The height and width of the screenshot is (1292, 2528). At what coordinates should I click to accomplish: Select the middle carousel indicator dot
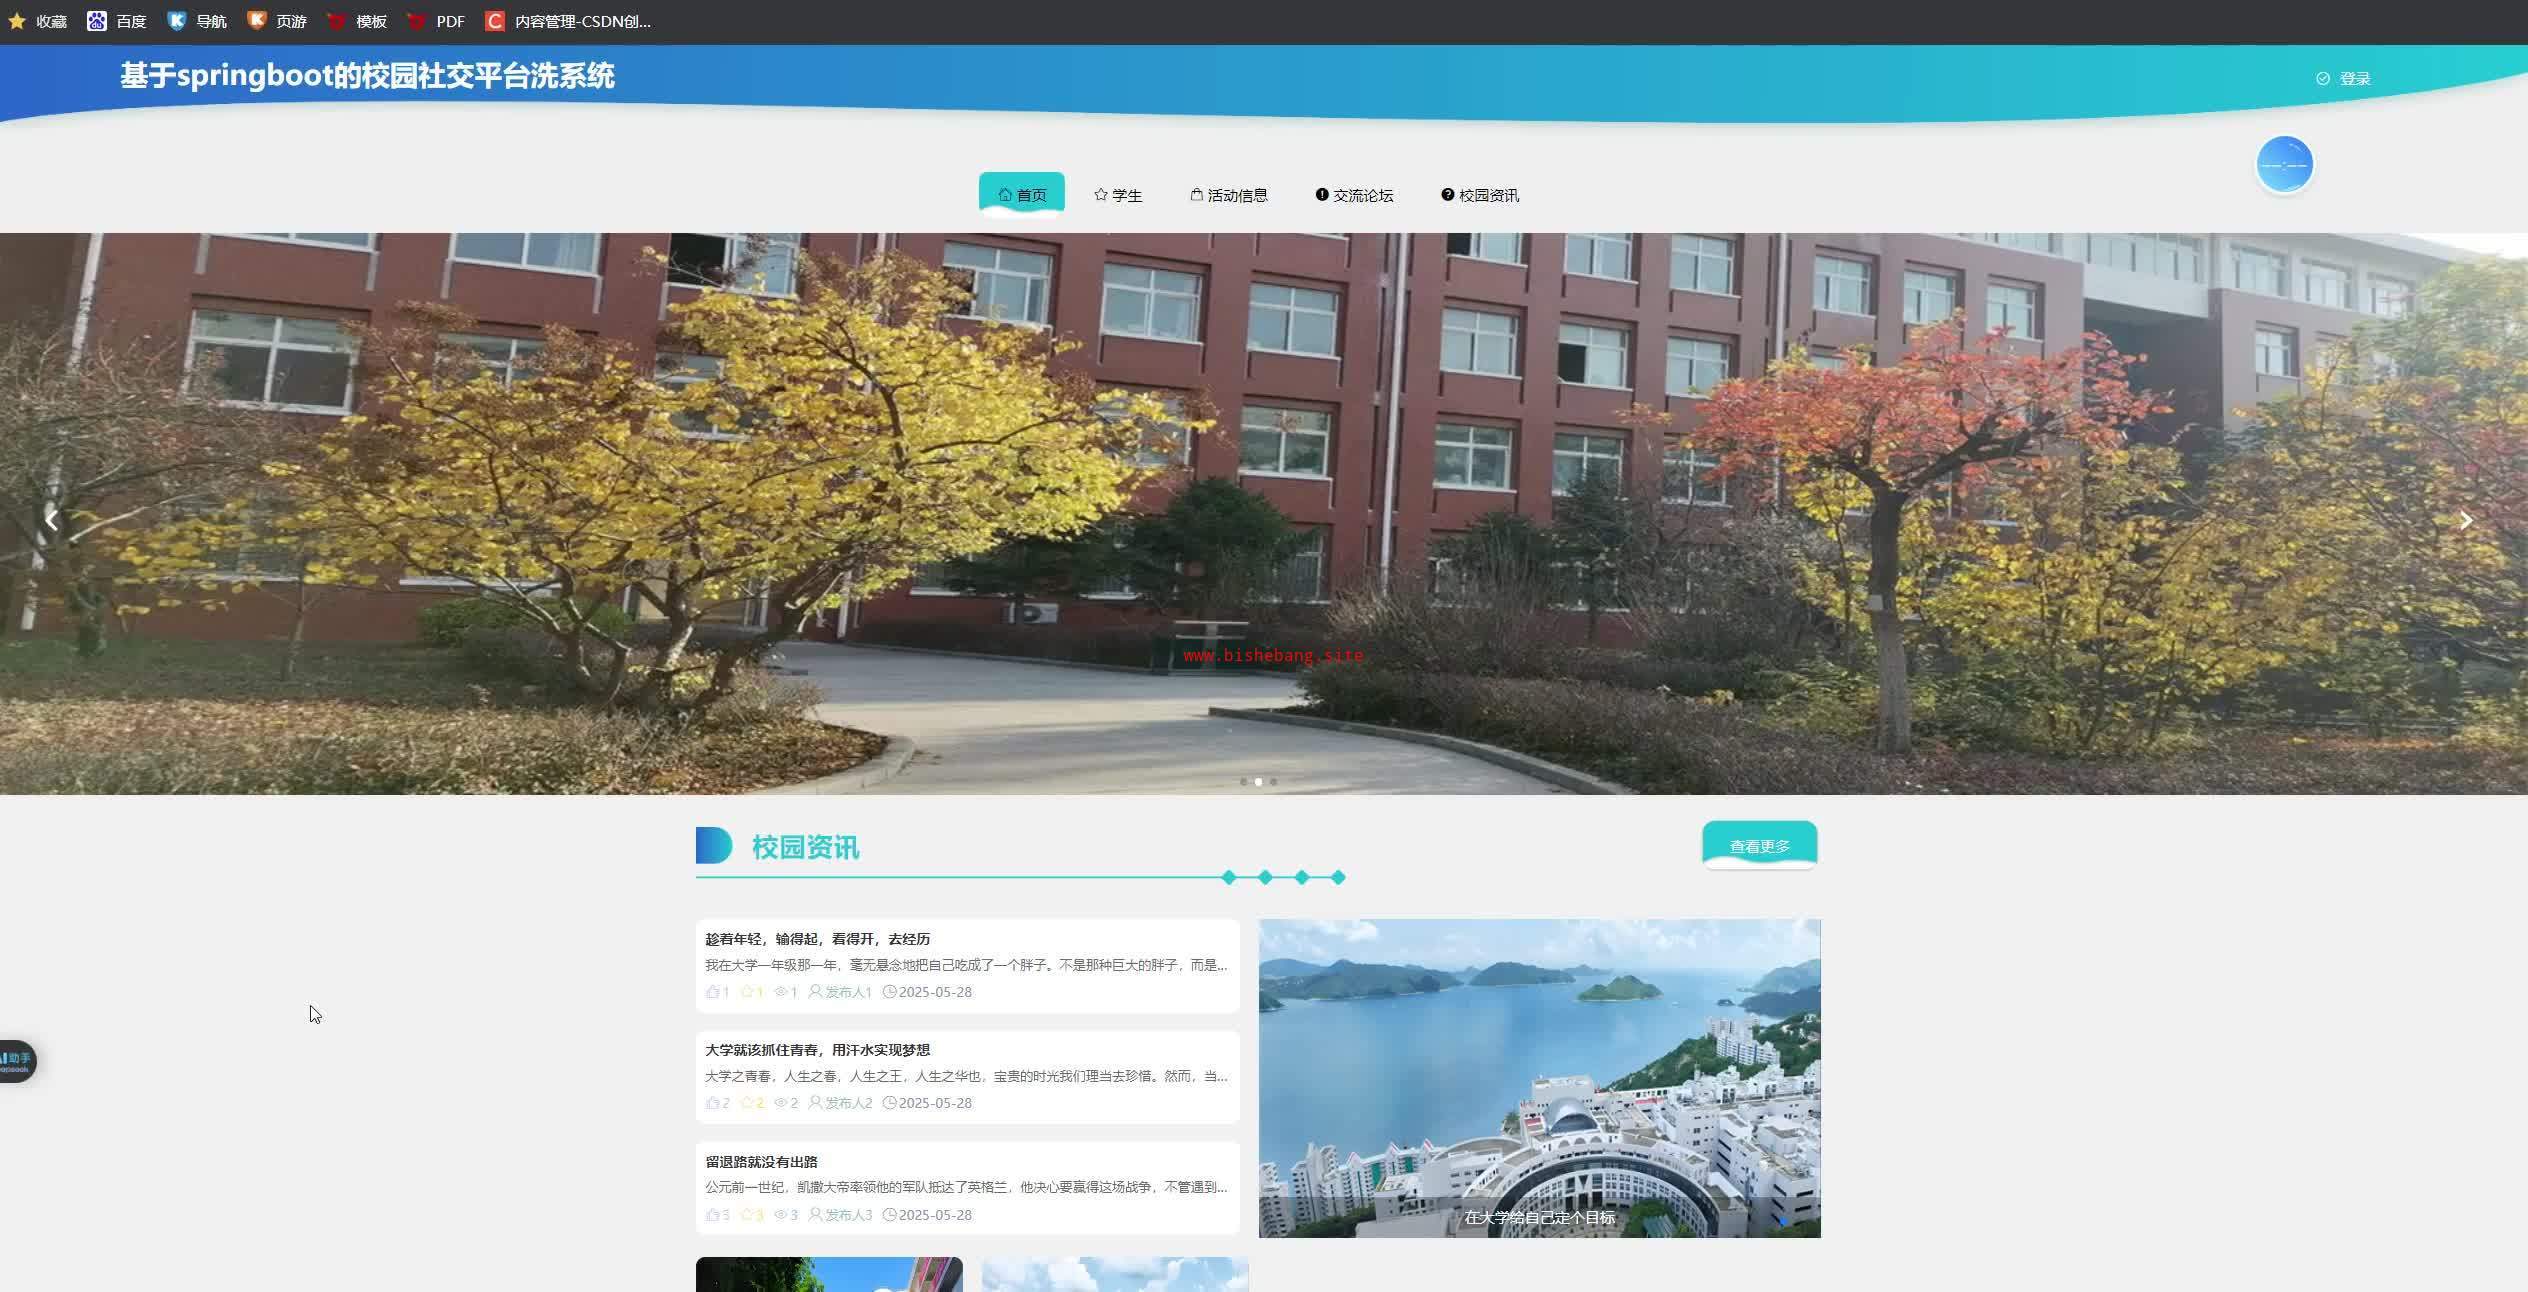pos(1258,782)
